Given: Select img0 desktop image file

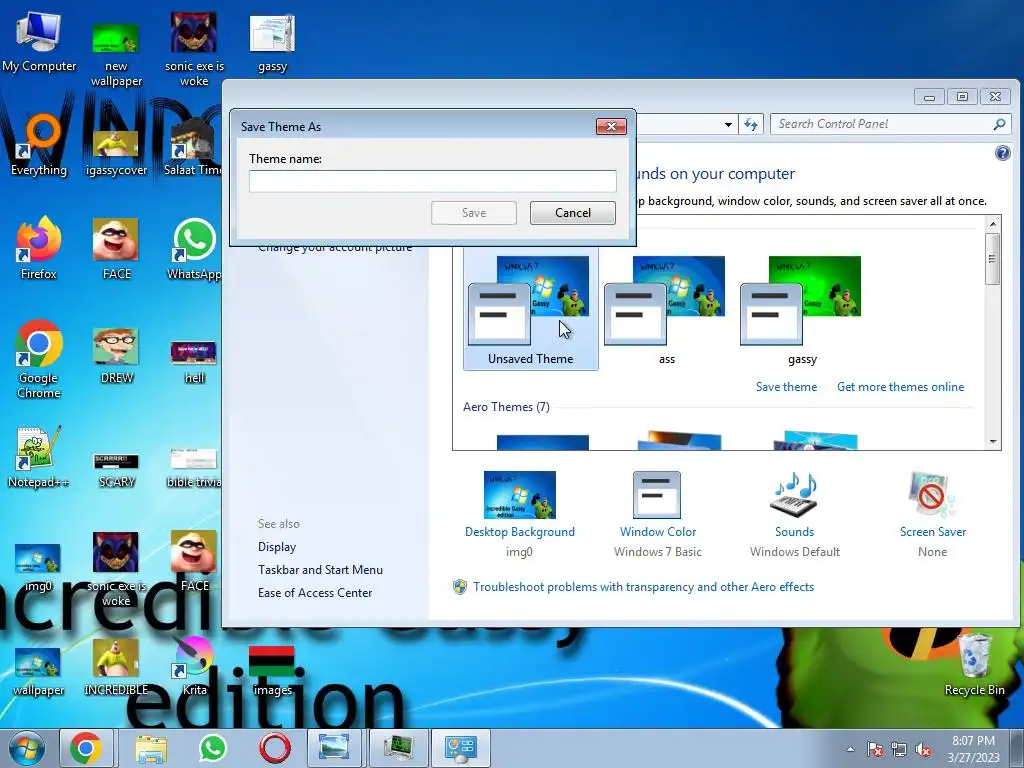Looking at the screenshot, I should click(38, 568).
